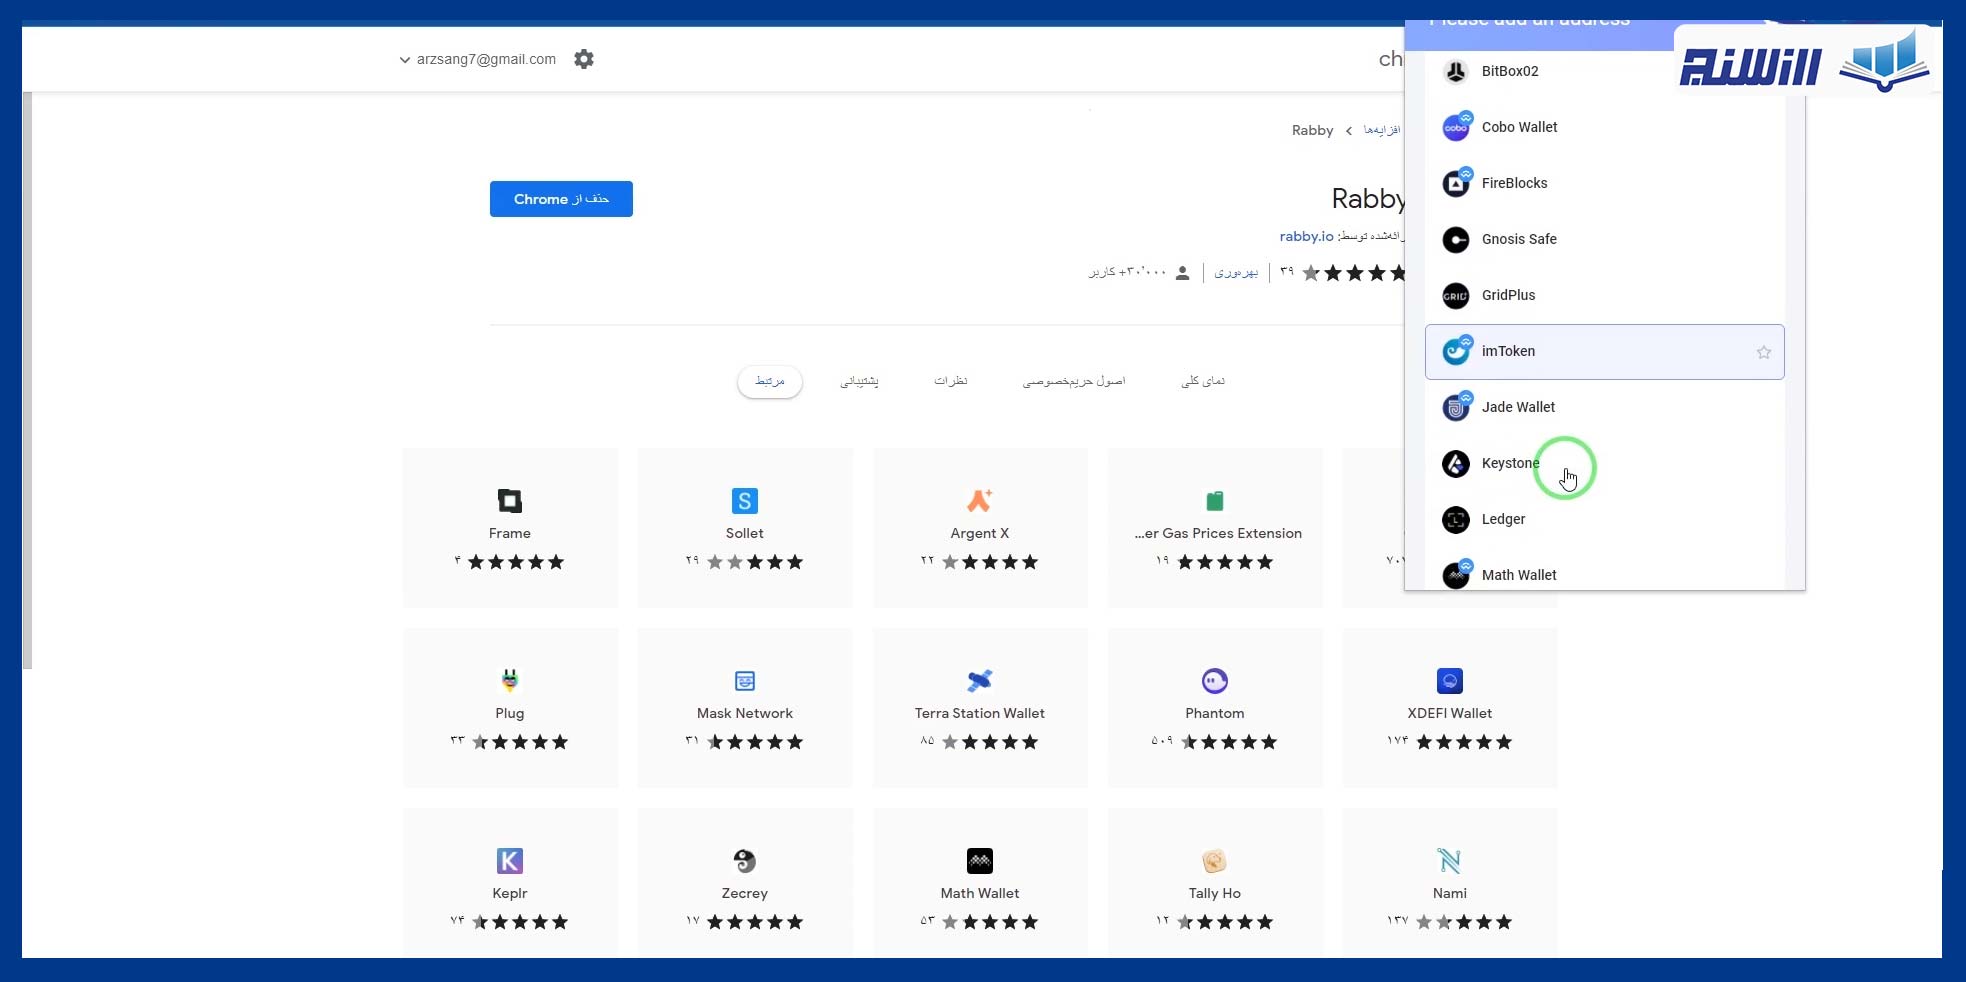Click Argent X title text
The width and height of the screenshot is (1966, 982).
pos(980,534)
